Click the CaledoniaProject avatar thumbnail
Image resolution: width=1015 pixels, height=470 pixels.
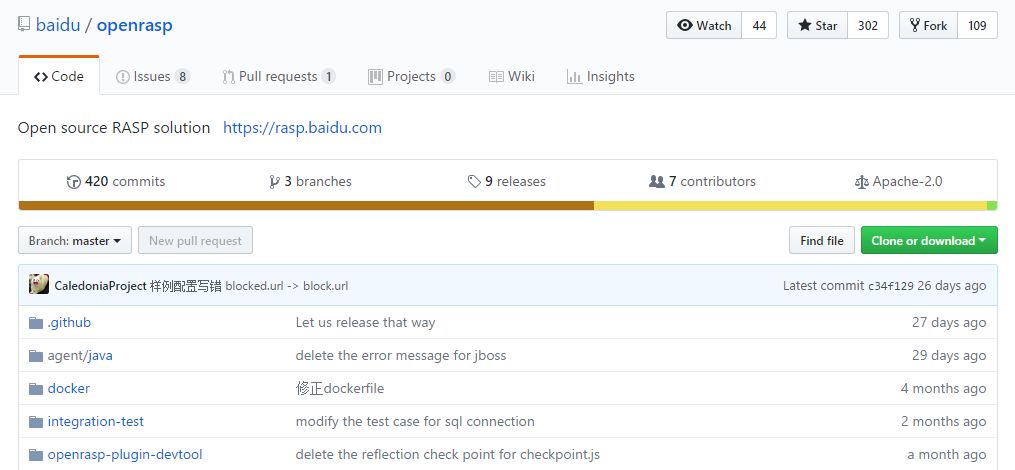pos(39,285)
